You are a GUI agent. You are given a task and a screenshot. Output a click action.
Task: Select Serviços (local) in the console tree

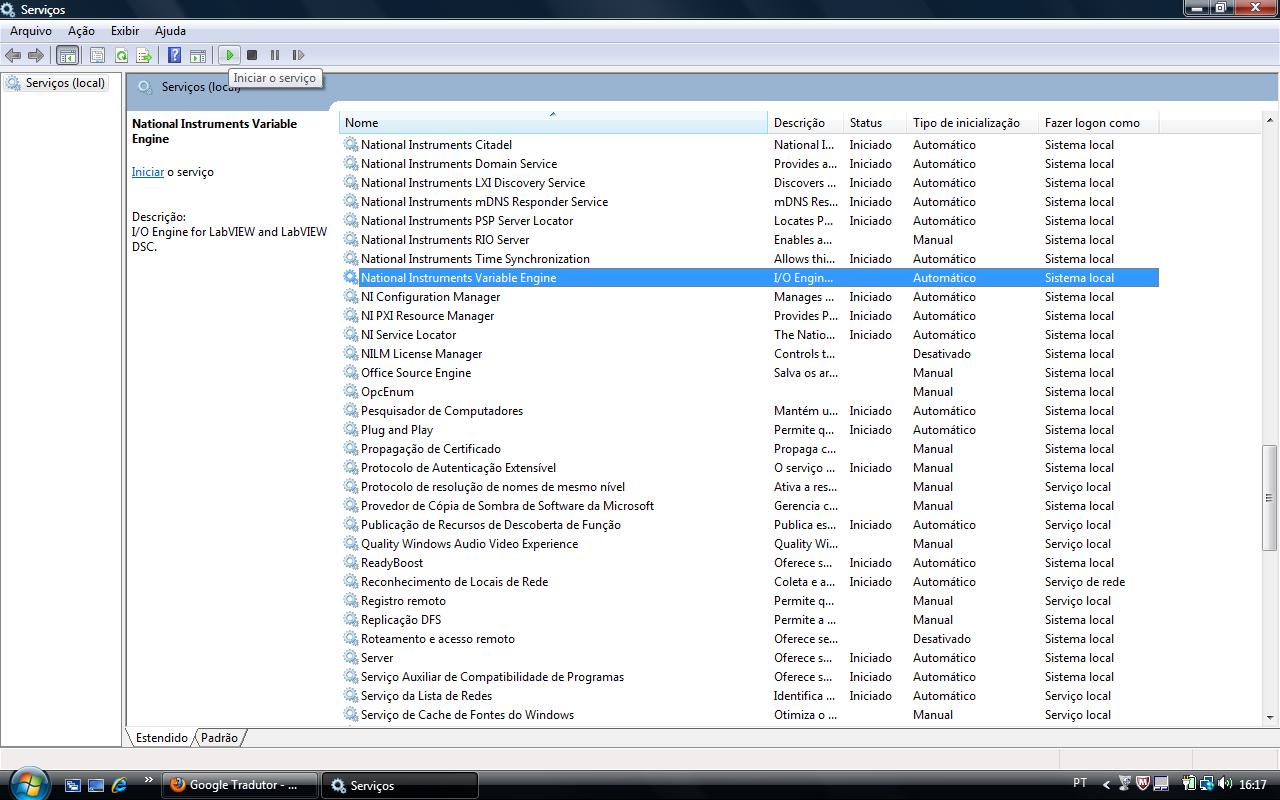tap(64, 83)
